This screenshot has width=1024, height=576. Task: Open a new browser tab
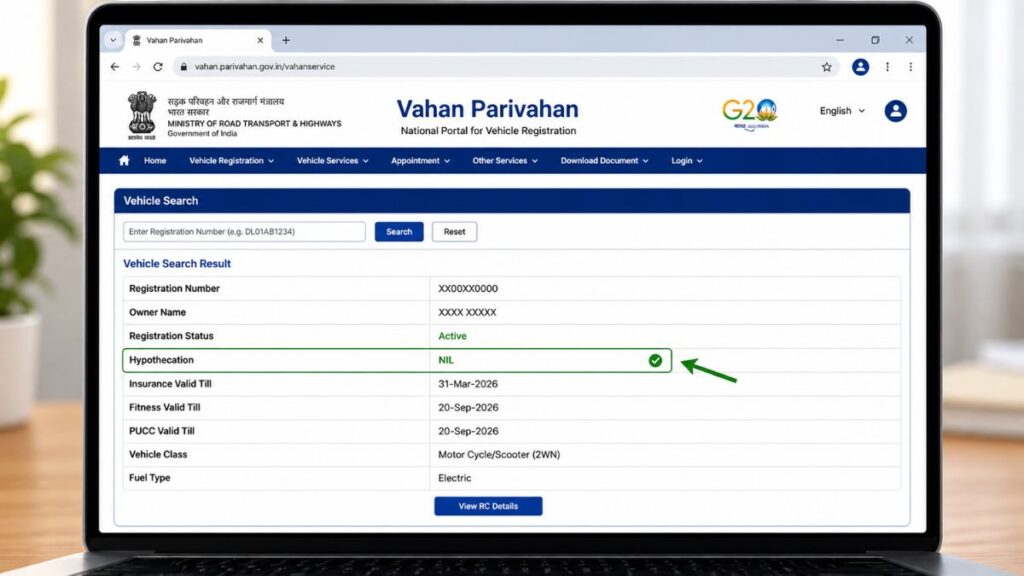tap(286, 40)
